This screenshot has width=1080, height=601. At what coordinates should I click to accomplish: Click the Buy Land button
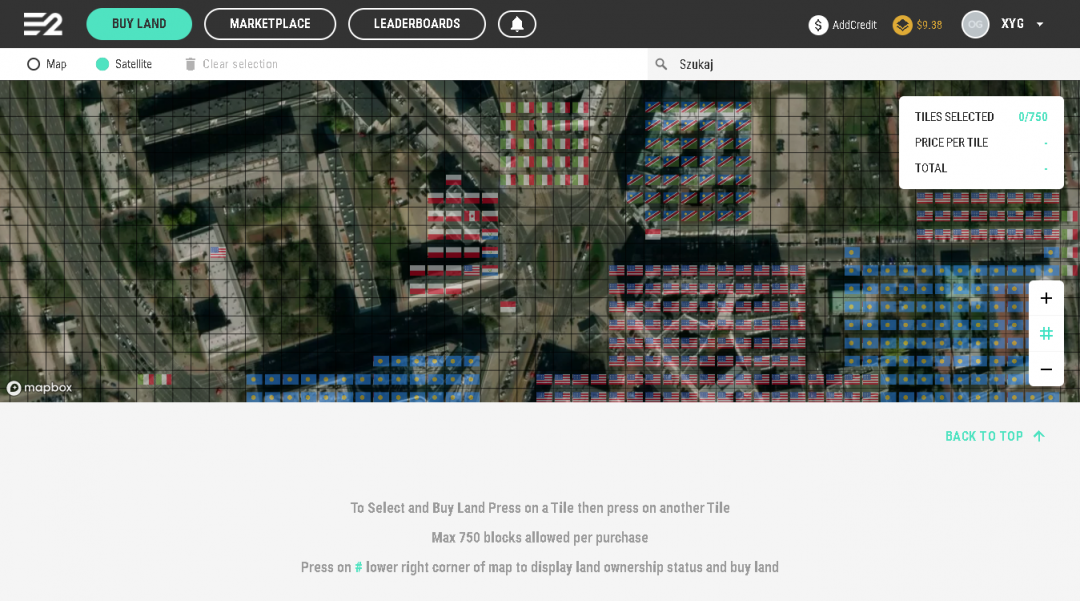click(139, 24)
